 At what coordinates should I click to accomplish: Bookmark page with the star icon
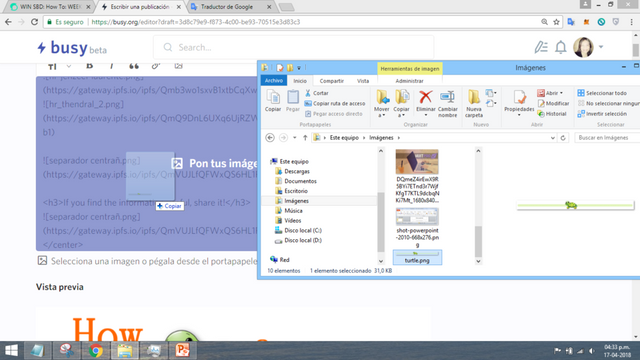coord(556,22)
